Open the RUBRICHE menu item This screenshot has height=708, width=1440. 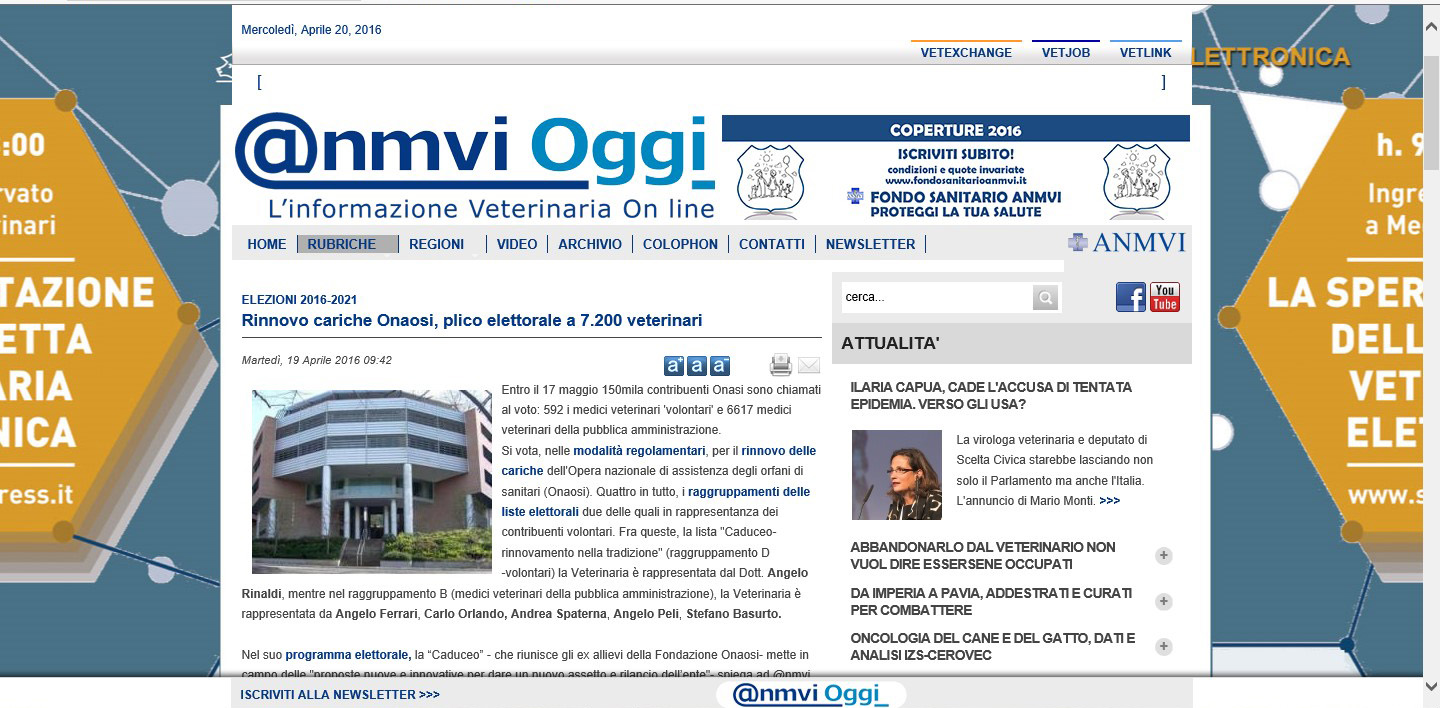(x=347, y=244)
